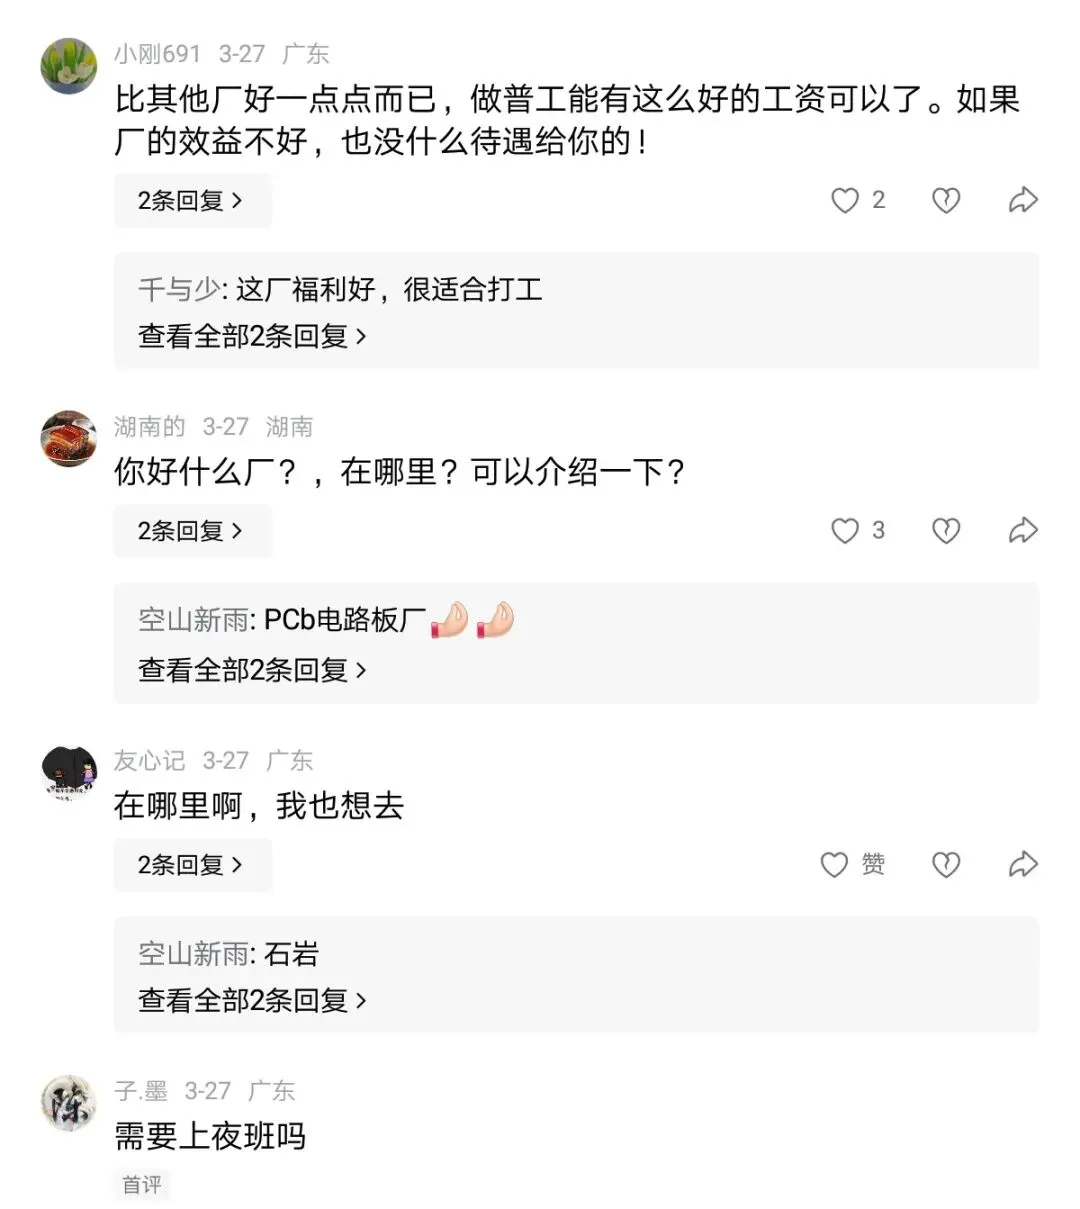Expand 2条回复 under 小刚691's comment
Viewport: 1080px width, 1209px height.
pyautogui.click(x=191, y=200)
